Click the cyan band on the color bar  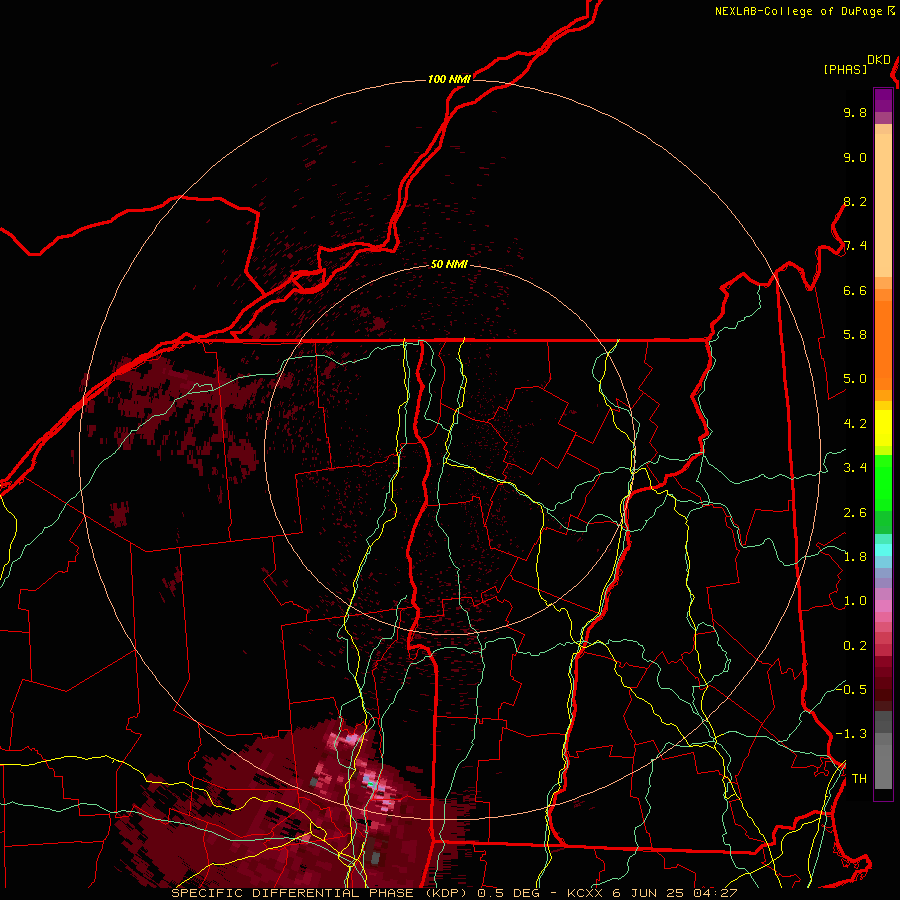[x=883, y=549]
